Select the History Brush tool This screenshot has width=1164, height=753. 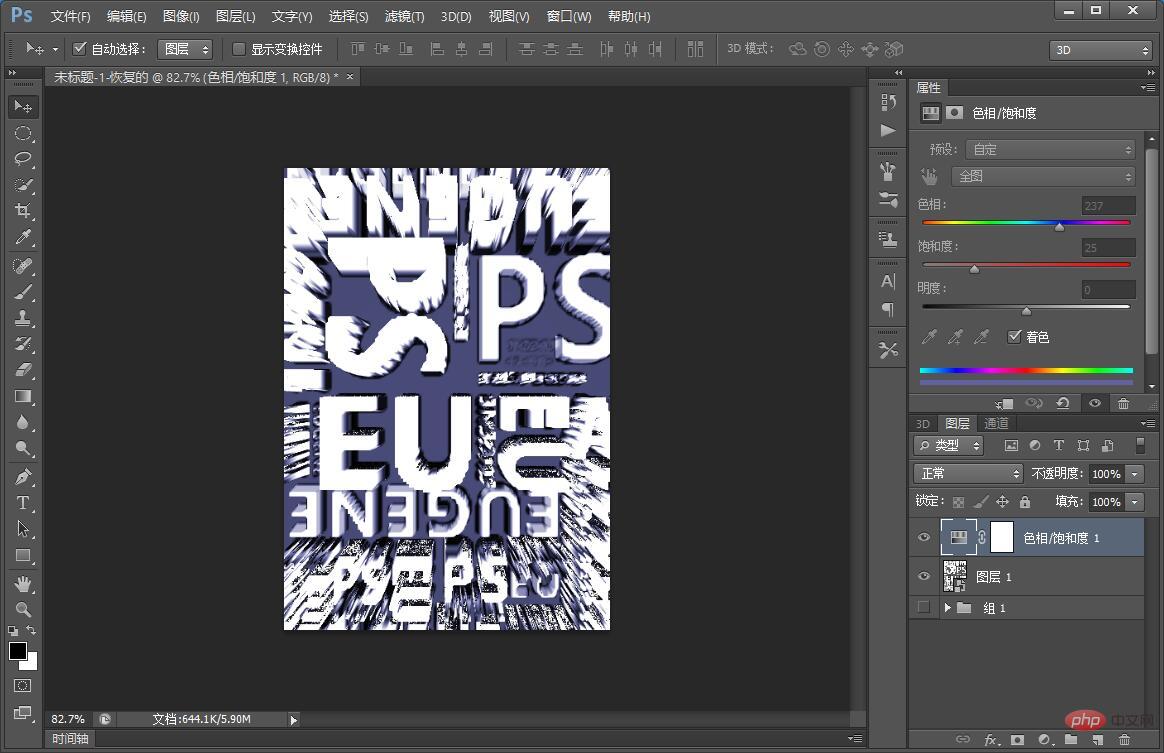coord(23,344)
